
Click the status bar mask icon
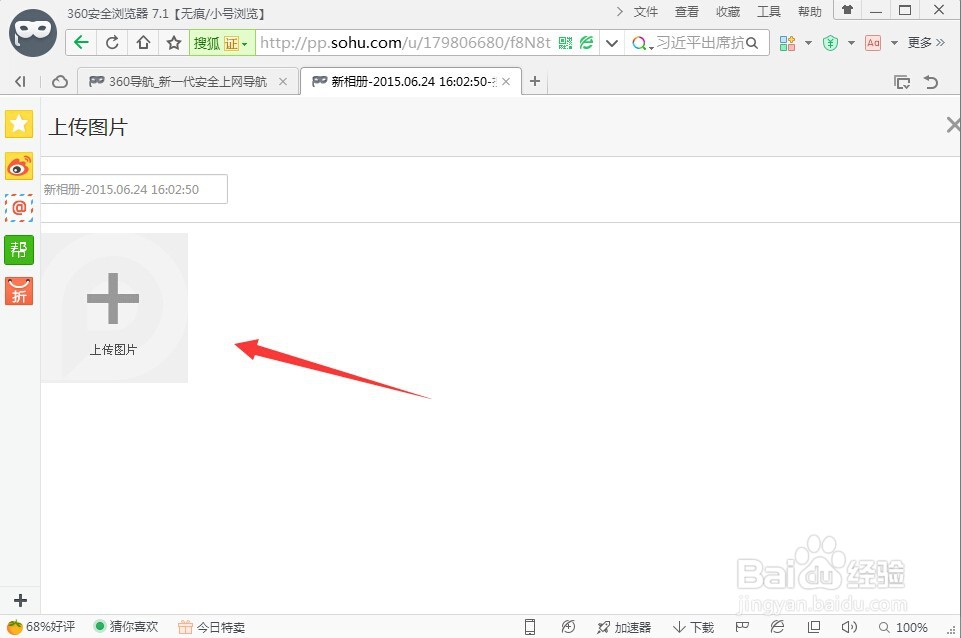click(742, 627)
